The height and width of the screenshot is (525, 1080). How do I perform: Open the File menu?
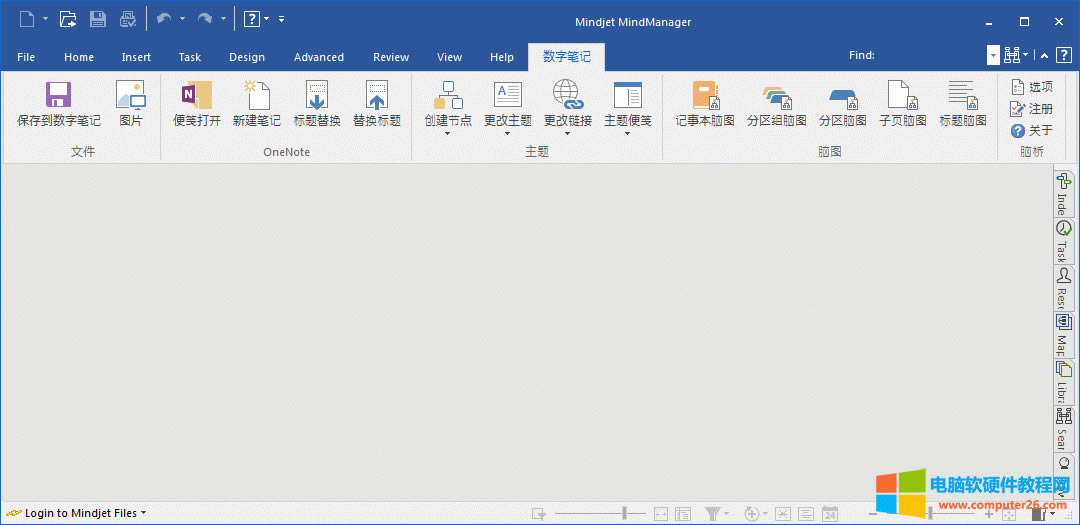click(x=26, y=57)
